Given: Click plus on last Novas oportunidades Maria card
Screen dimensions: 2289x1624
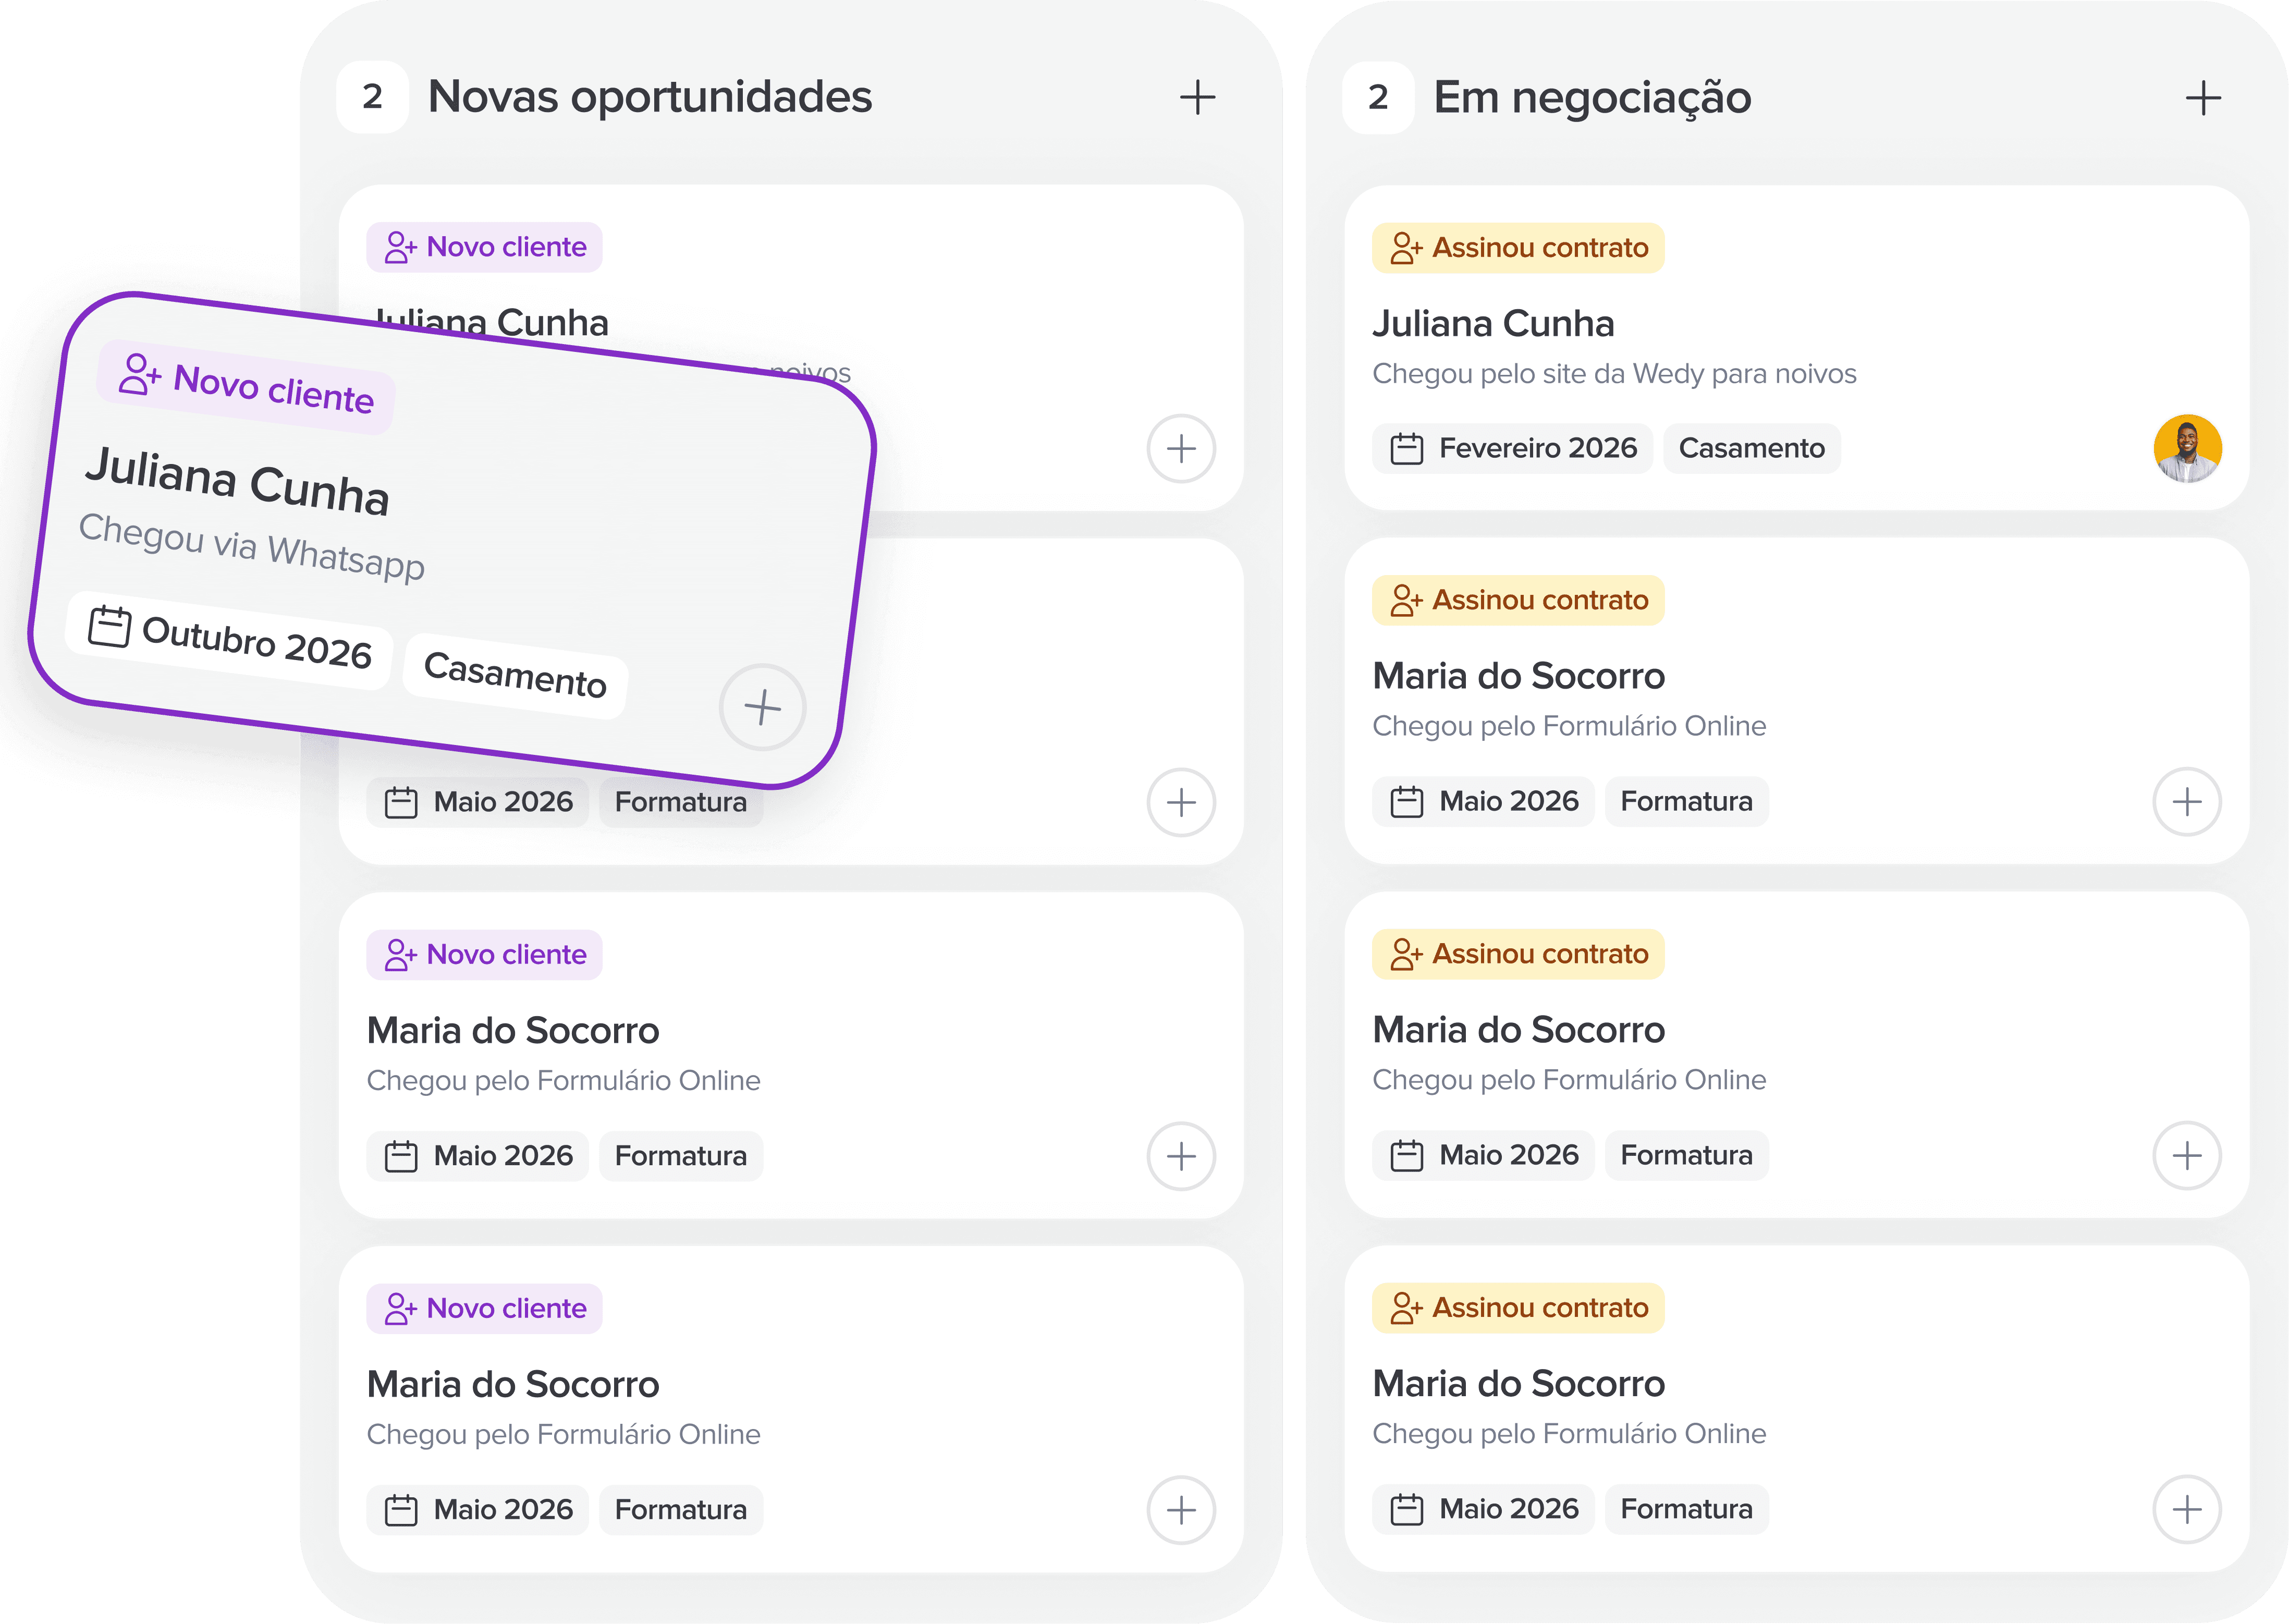Looking at the screenshot, I should pos(1181,1509).
